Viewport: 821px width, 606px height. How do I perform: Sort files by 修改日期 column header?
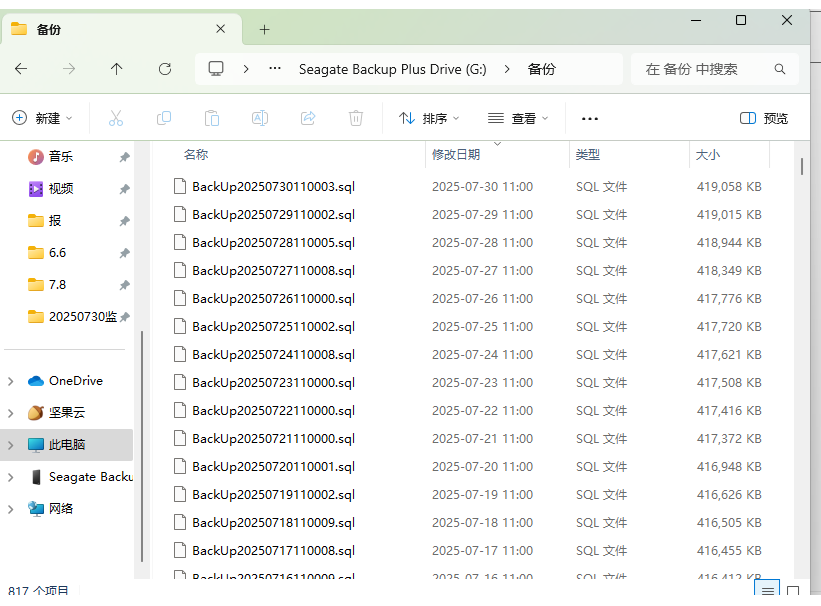tap(456, 155)
